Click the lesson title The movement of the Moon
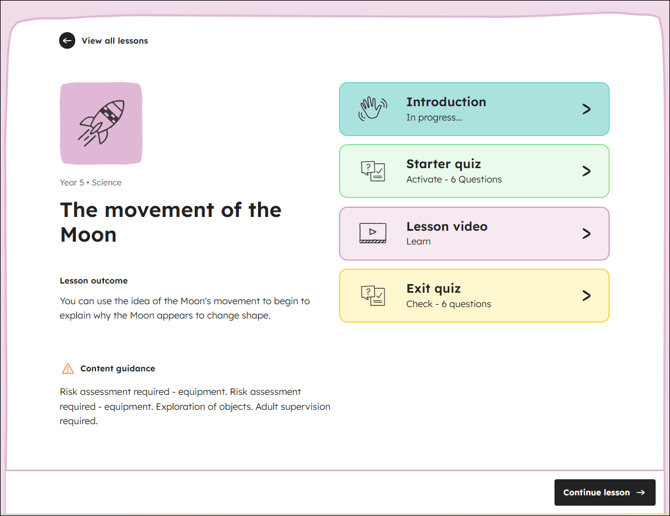 170,222
